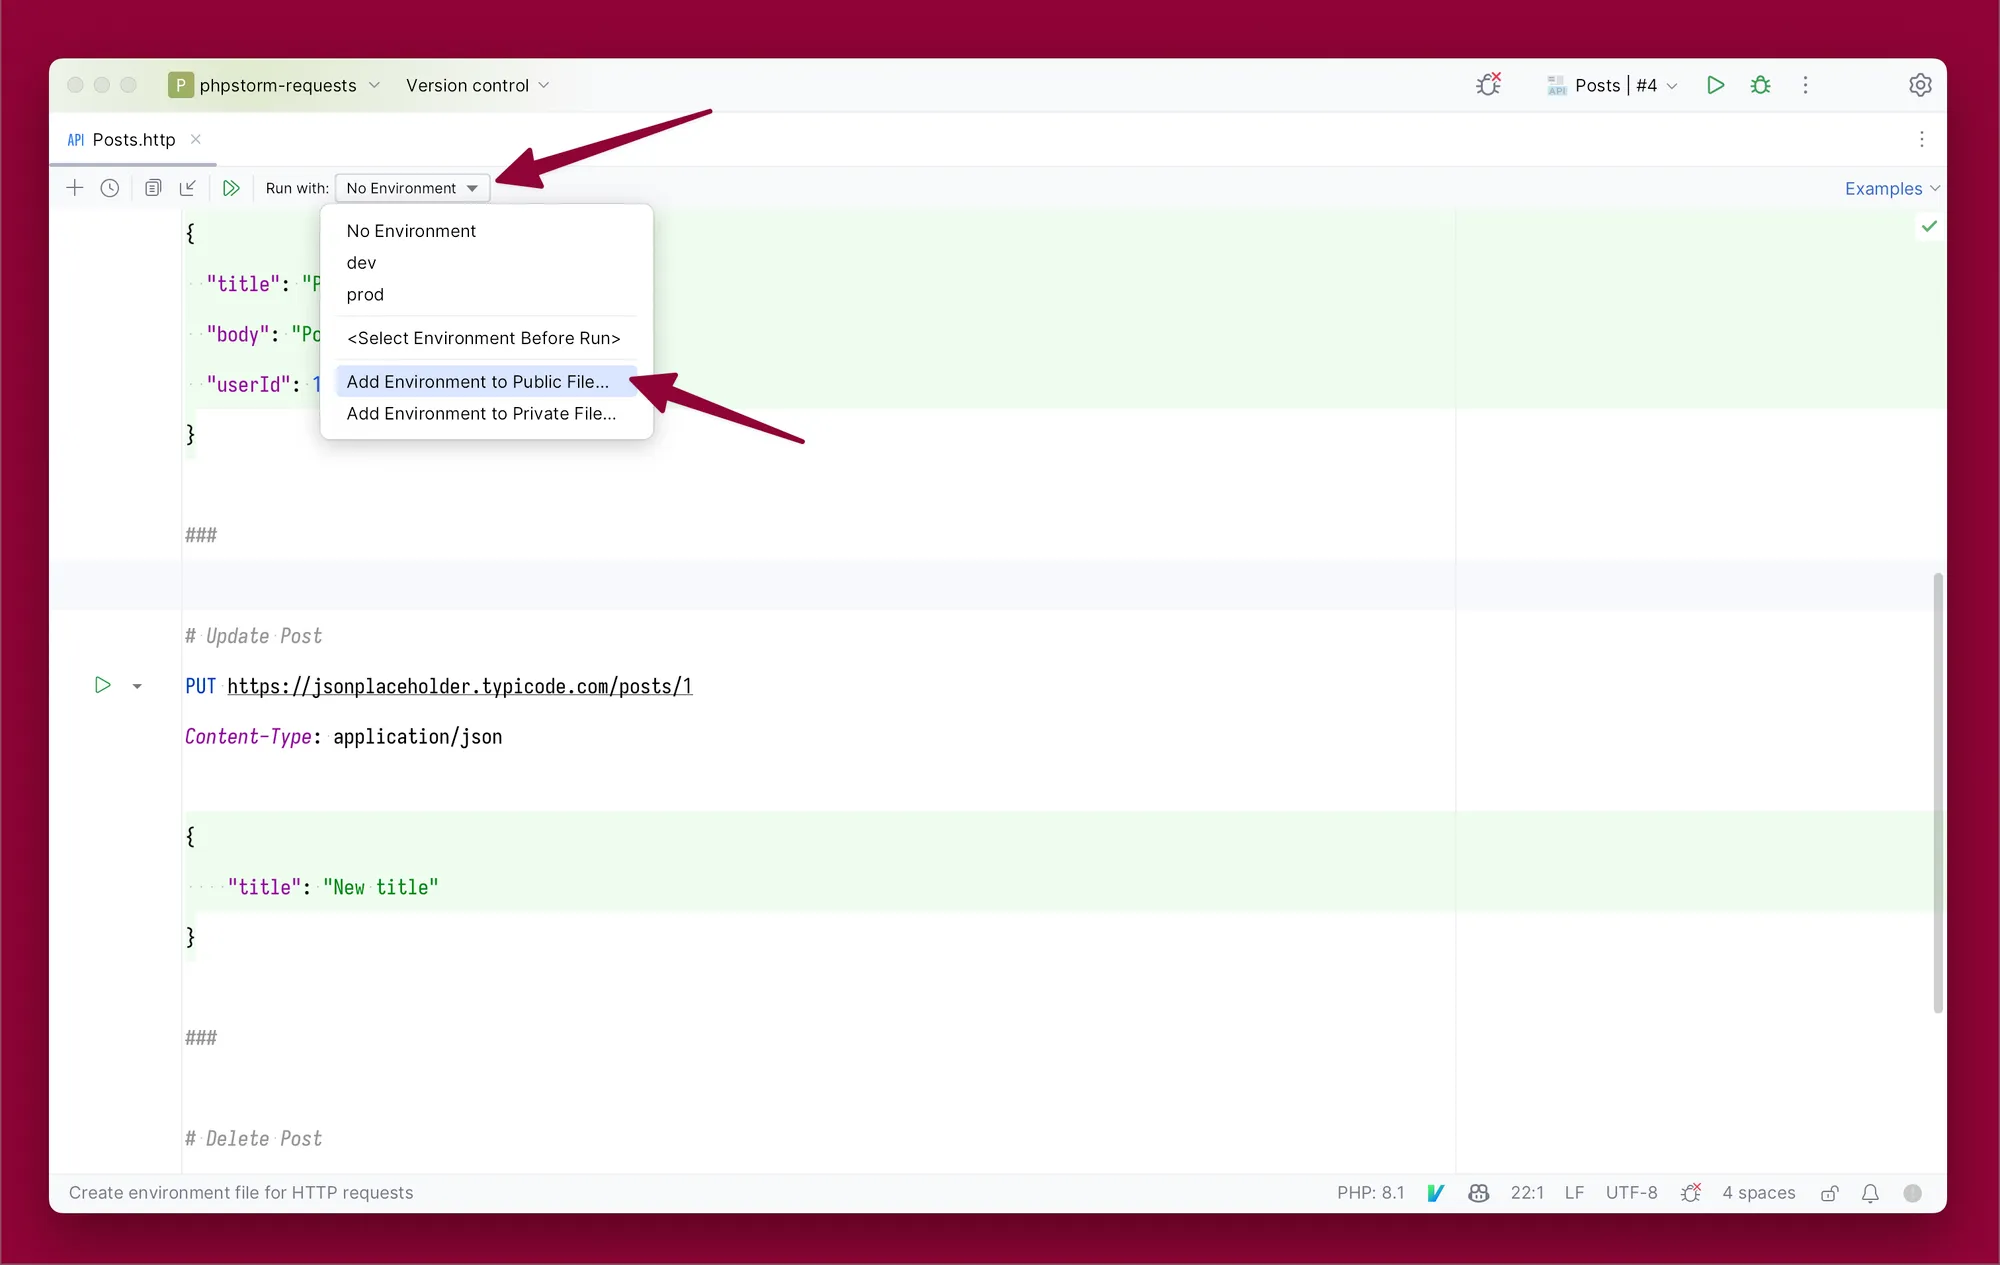The width and height of the screenshot is (2000, 1265).
Task: Expand the Examples dropdown
Action: point(1892,189)
